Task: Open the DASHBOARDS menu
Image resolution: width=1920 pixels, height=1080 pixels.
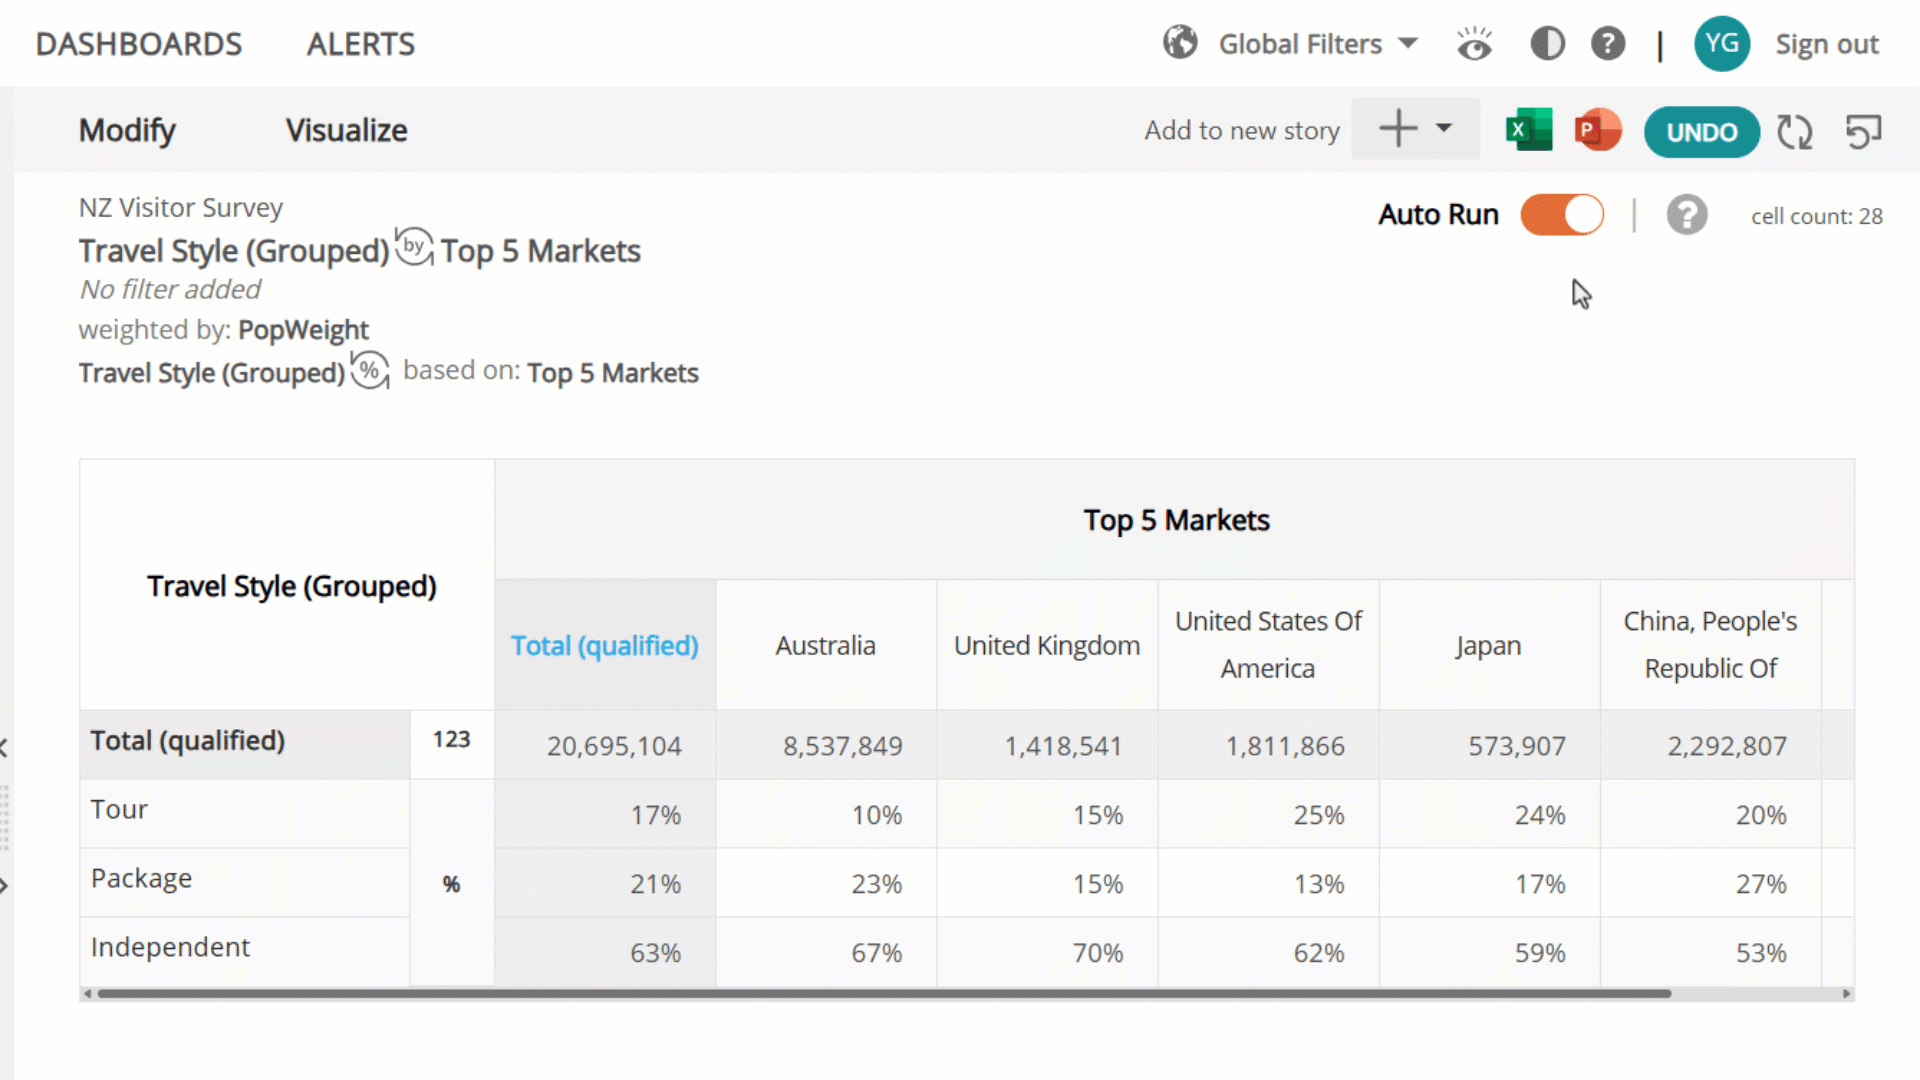Action: [139, 44]
